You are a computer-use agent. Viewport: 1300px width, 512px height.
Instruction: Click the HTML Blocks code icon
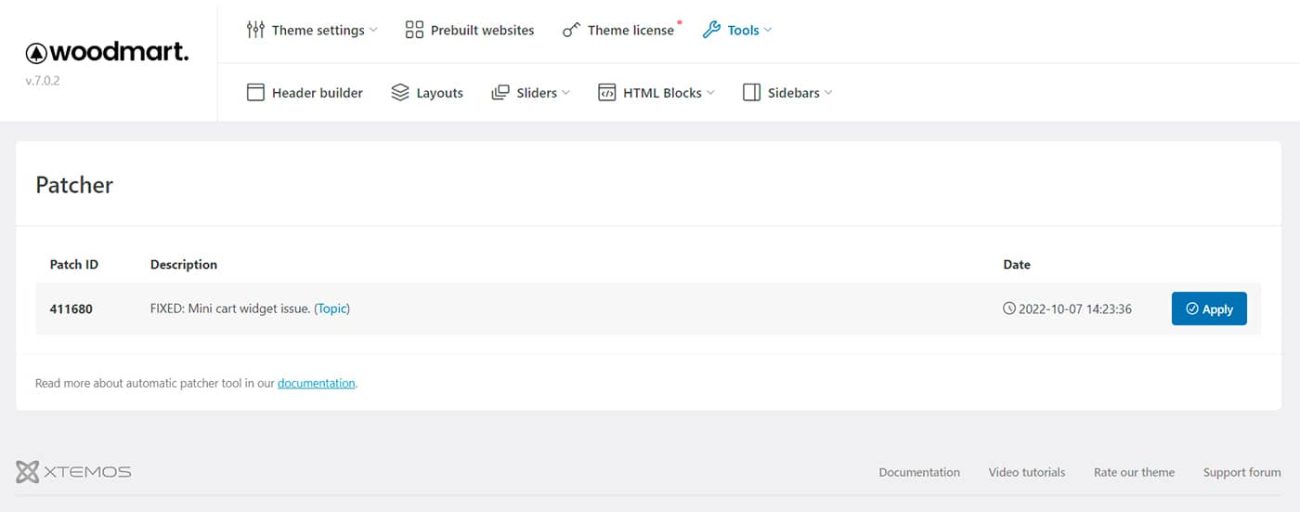606,93
